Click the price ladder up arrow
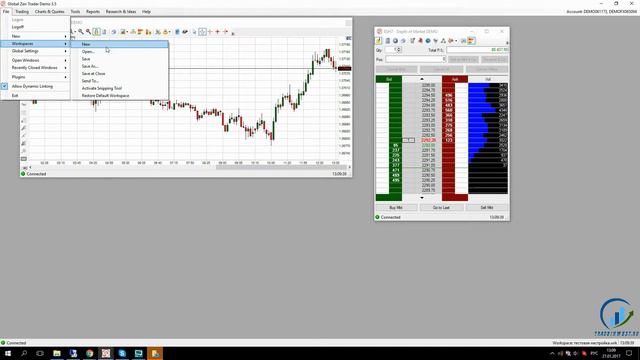The image size is (640, 360). pyautogui.click(x=422, y=79)
